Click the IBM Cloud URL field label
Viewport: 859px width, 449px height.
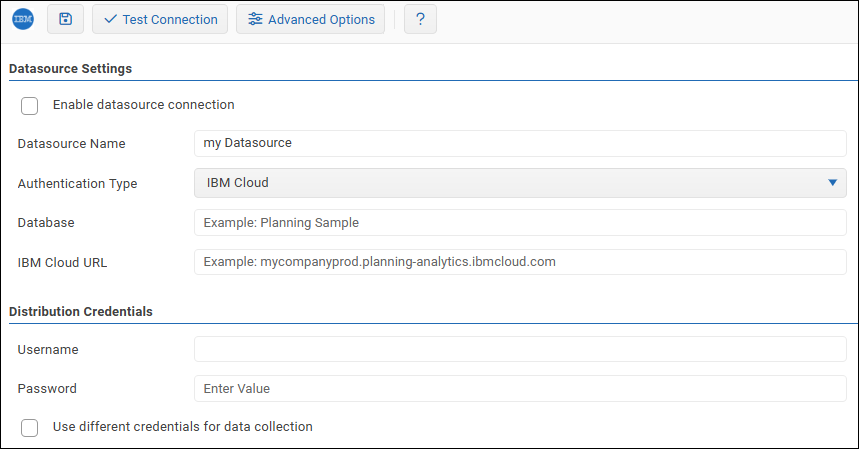62,263
